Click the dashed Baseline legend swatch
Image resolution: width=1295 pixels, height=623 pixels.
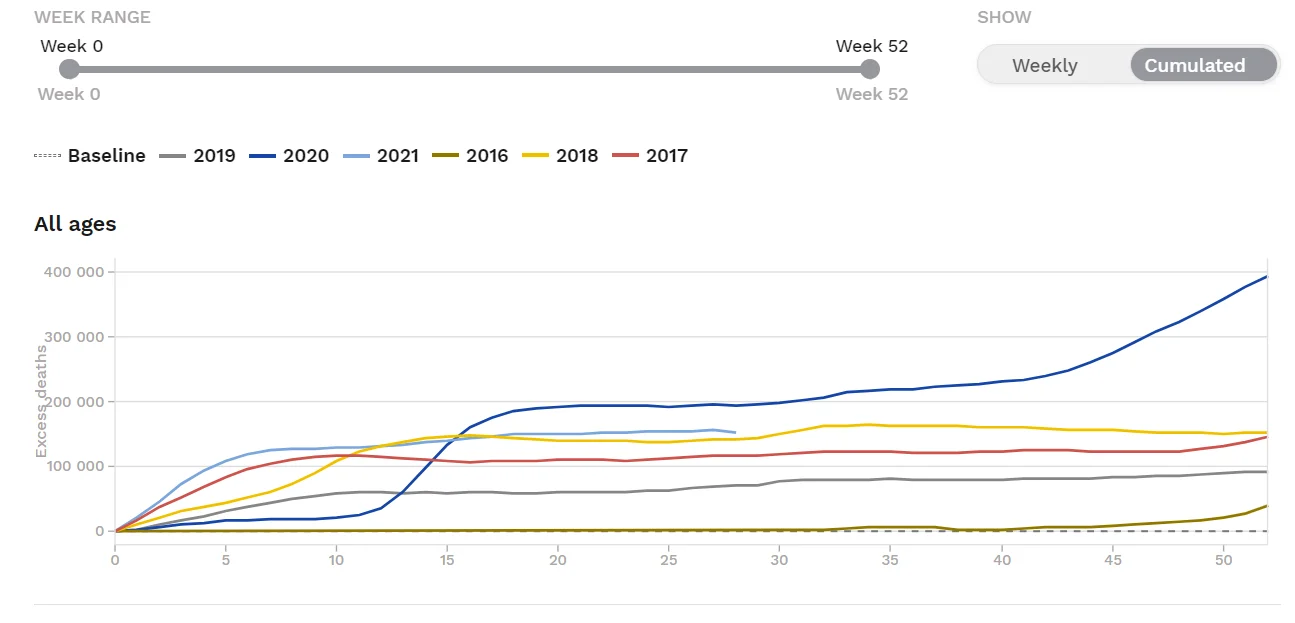(47, 156)
